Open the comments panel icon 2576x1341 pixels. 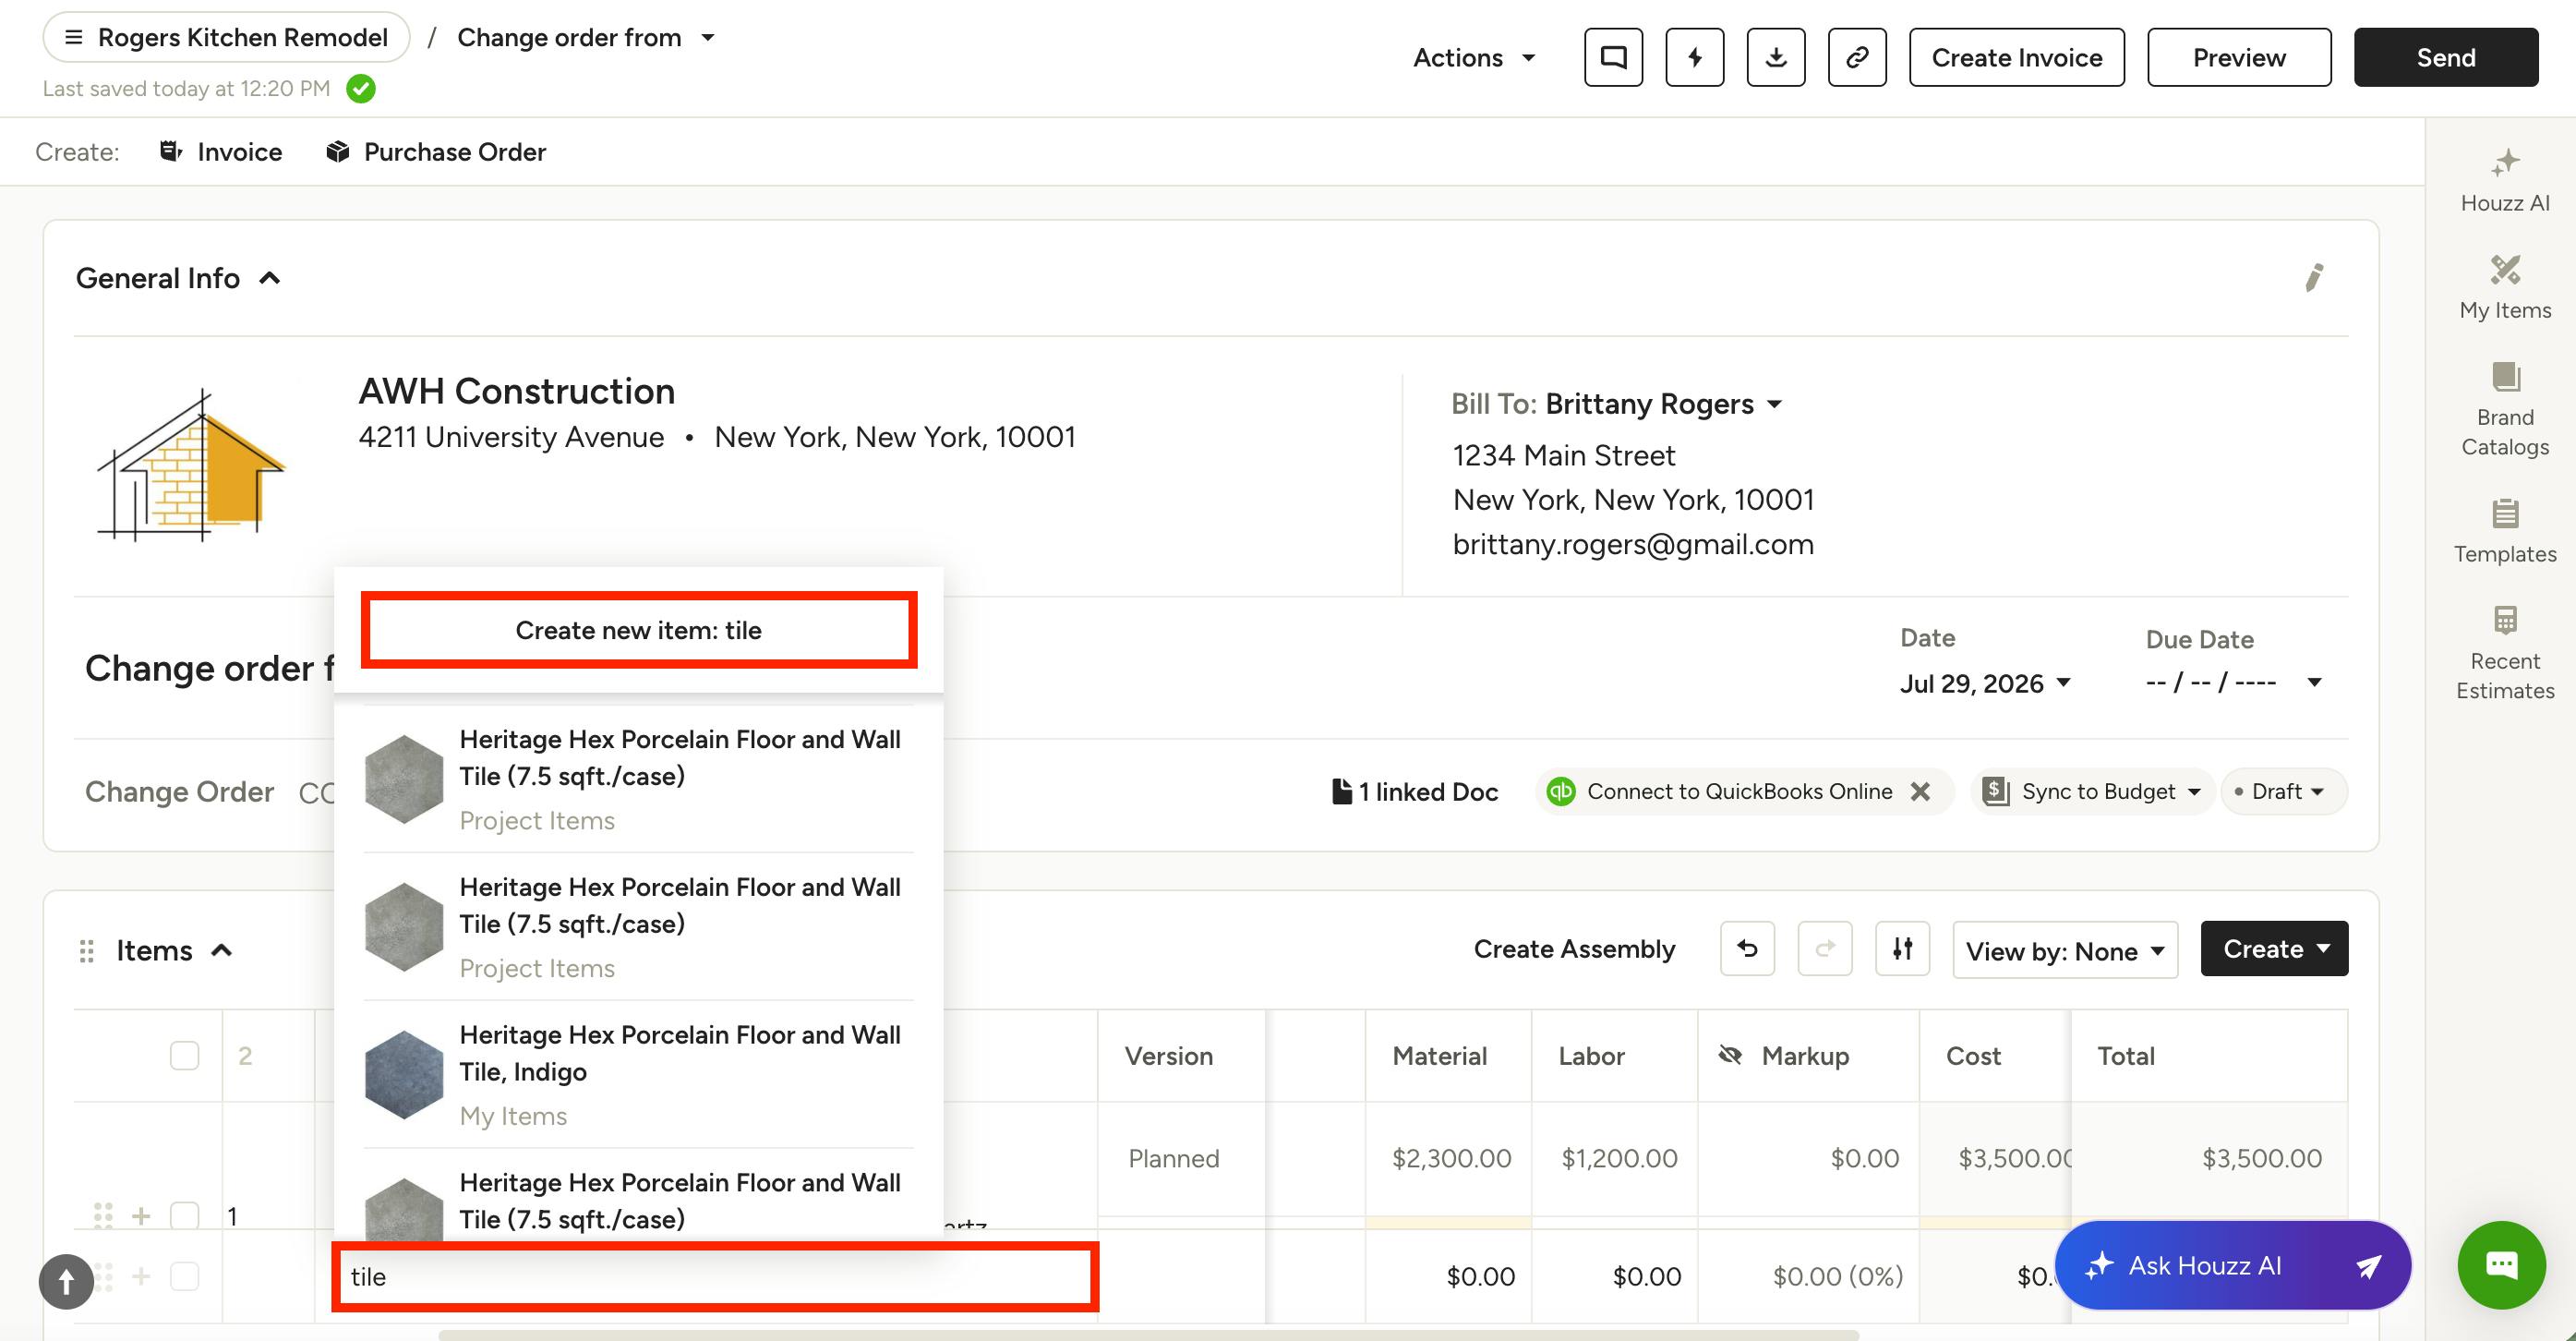tap(1613, 57)
